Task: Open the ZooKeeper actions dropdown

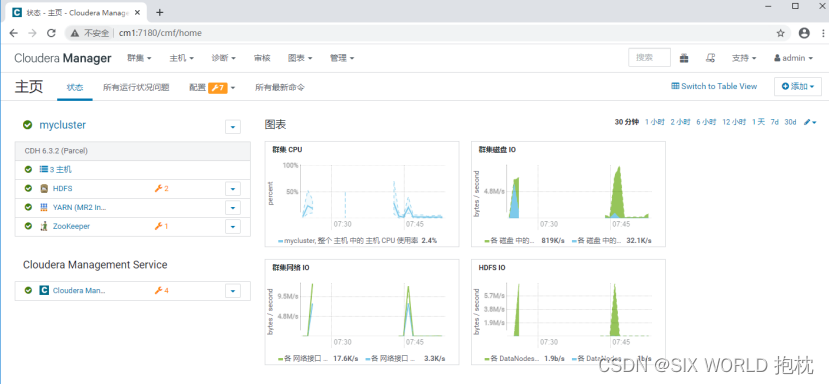Action: tap(233, 227)
